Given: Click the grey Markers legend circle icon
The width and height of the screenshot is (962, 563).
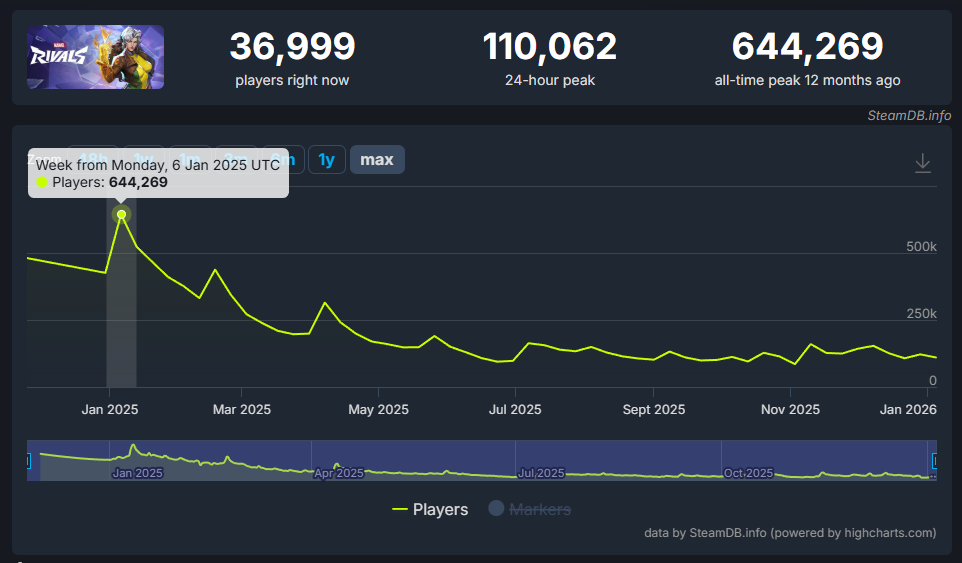Looking at the screenshot, I should [496, 509].
